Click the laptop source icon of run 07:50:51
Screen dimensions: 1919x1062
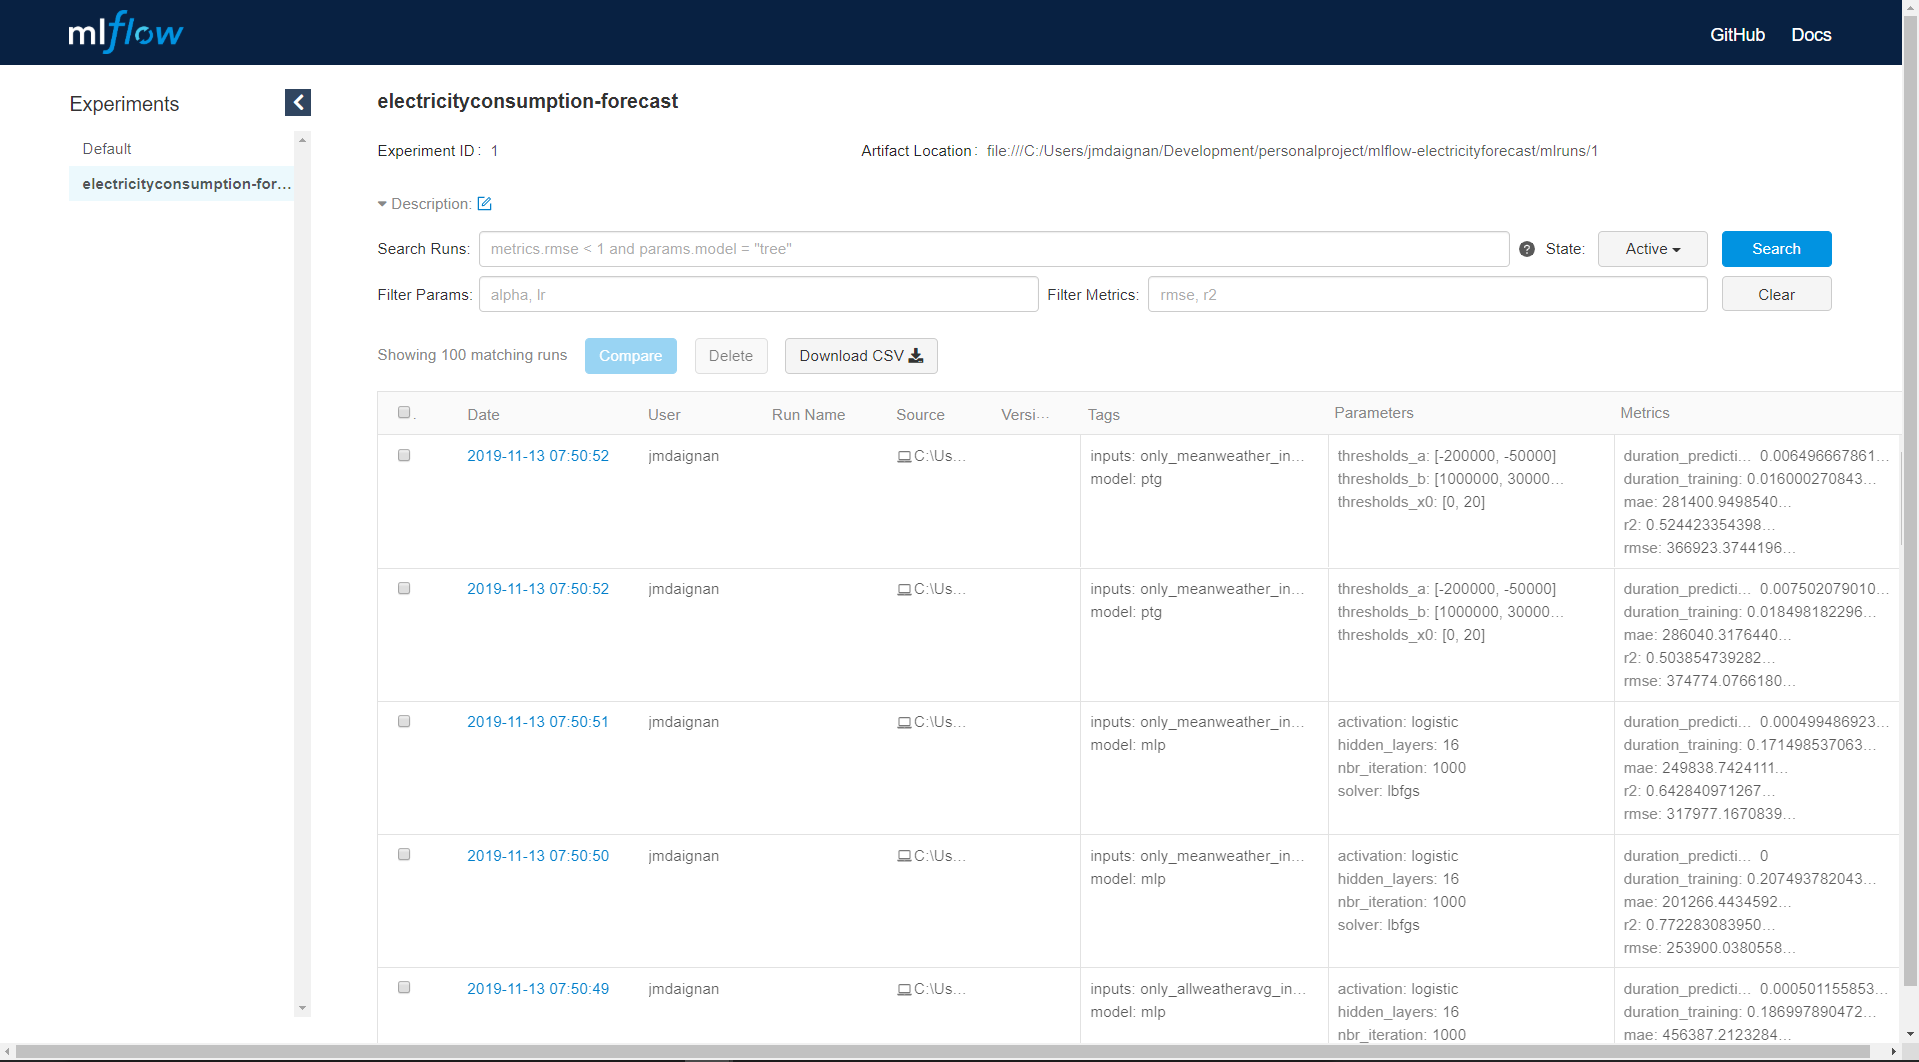[903, 721]
